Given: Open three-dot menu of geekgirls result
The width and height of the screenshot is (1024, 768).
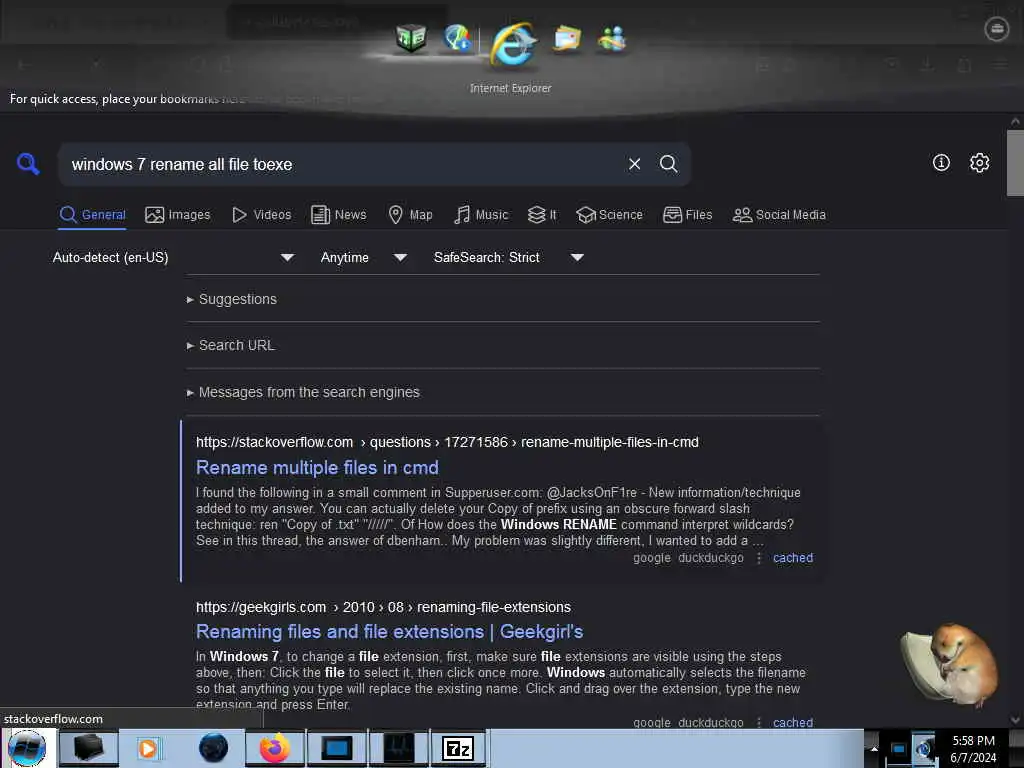Looking at the screenshot, I should (x=758, y=722).
